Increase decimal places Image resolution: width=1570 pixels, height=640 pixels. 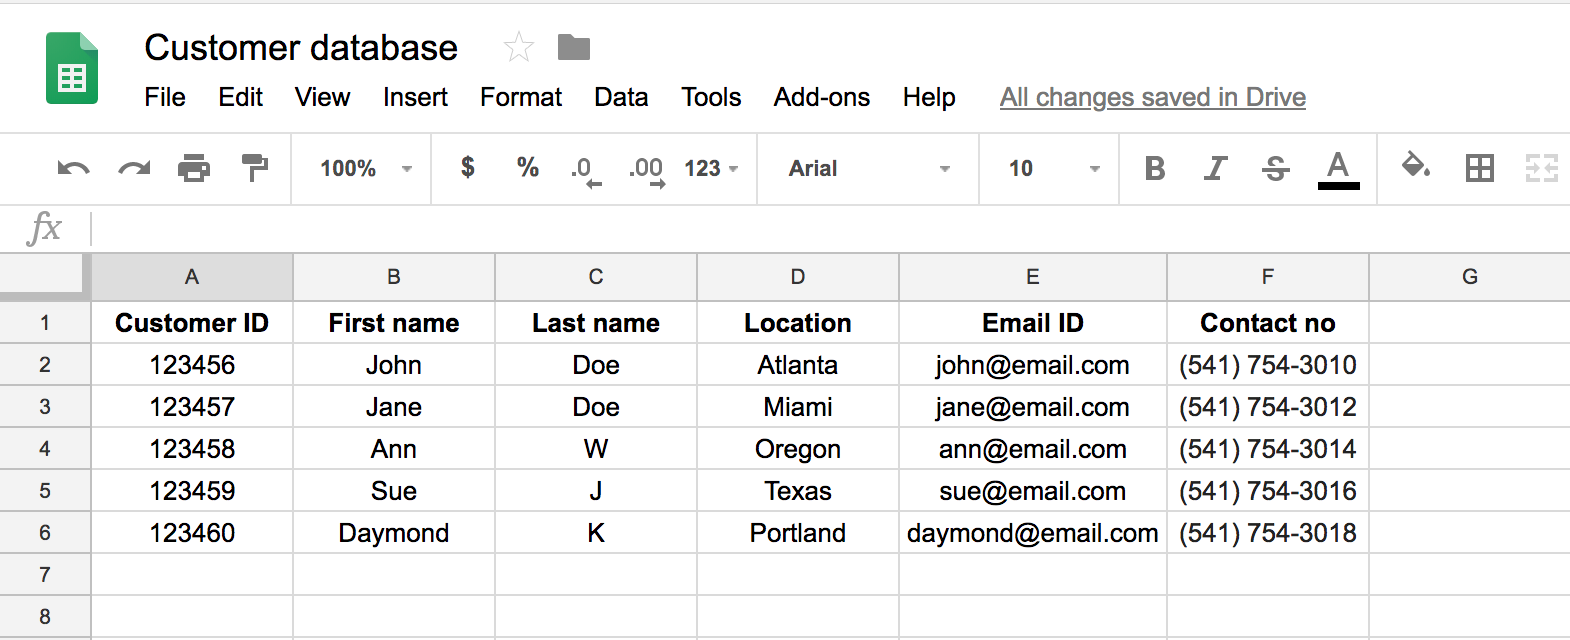[x=647, y=170]
